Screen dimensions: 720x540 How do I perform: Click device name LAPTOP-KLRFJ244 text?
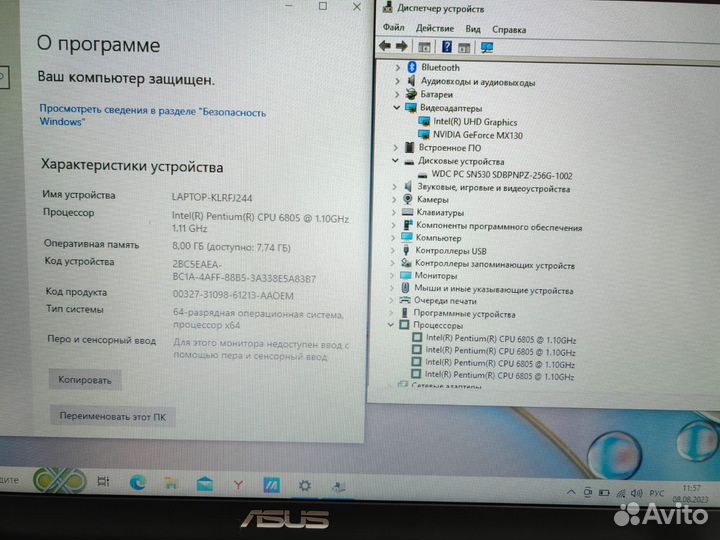[x=212, y=197]
